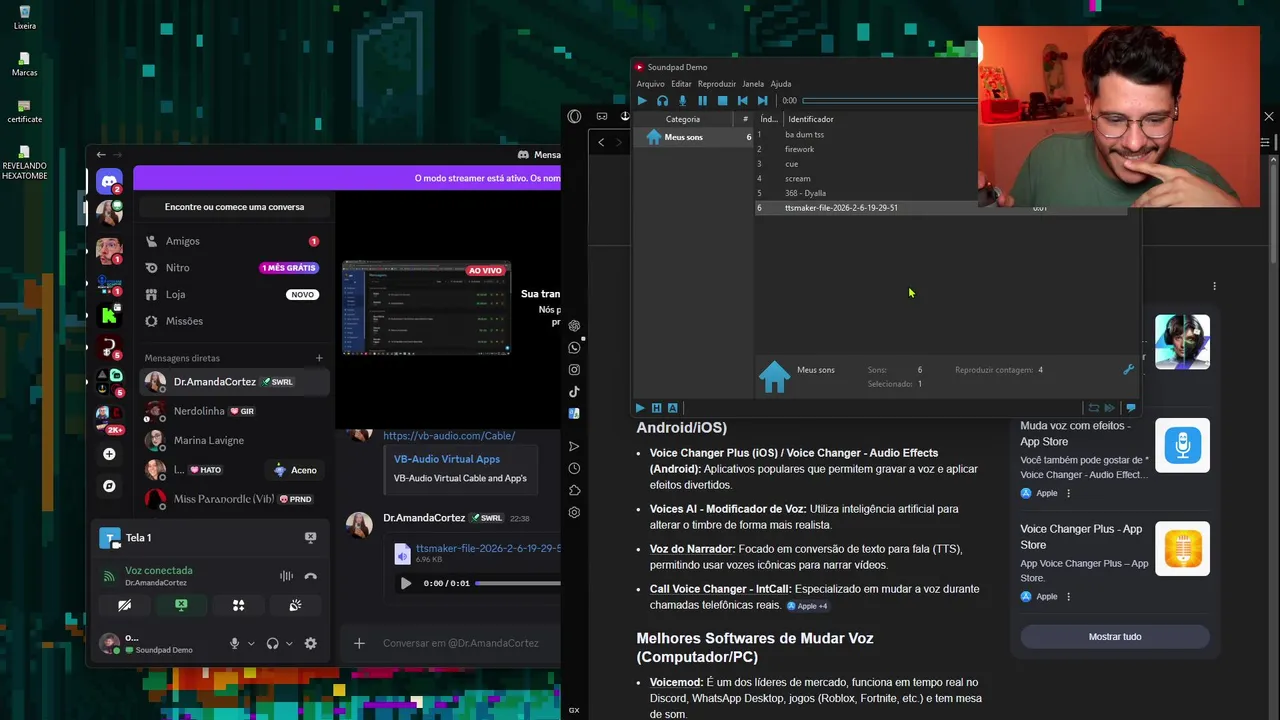Screen dimensions: 1280x720
Task: Open the Discord home icon
Action: coord(109,182)
